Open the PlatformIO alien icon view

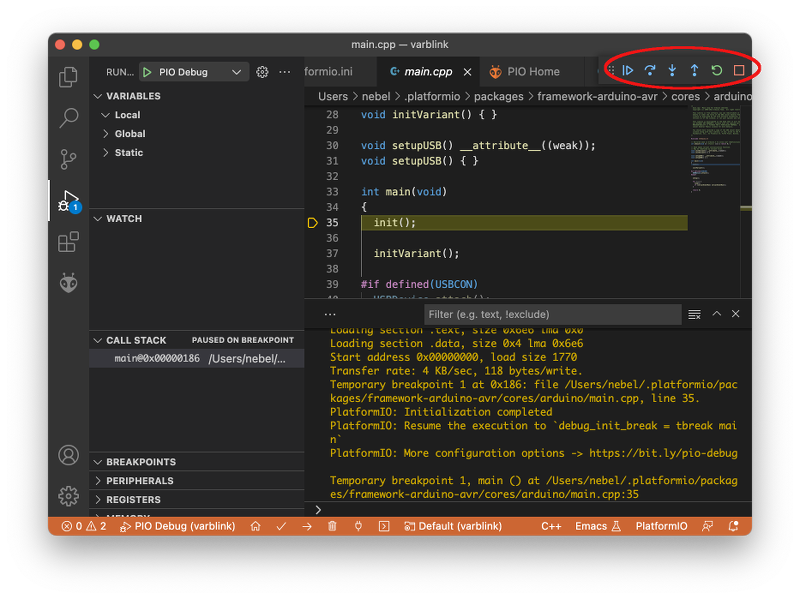point(68,282)
